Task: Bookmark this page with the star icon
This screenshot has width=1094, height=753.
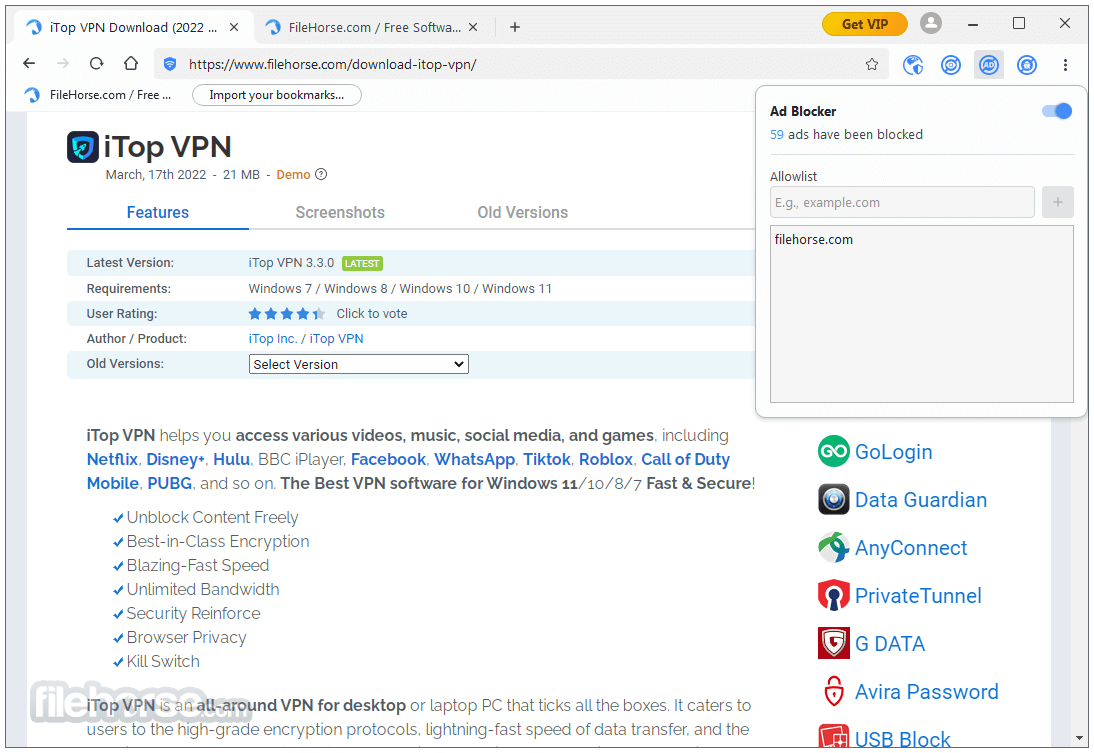Action: [871, 64]
